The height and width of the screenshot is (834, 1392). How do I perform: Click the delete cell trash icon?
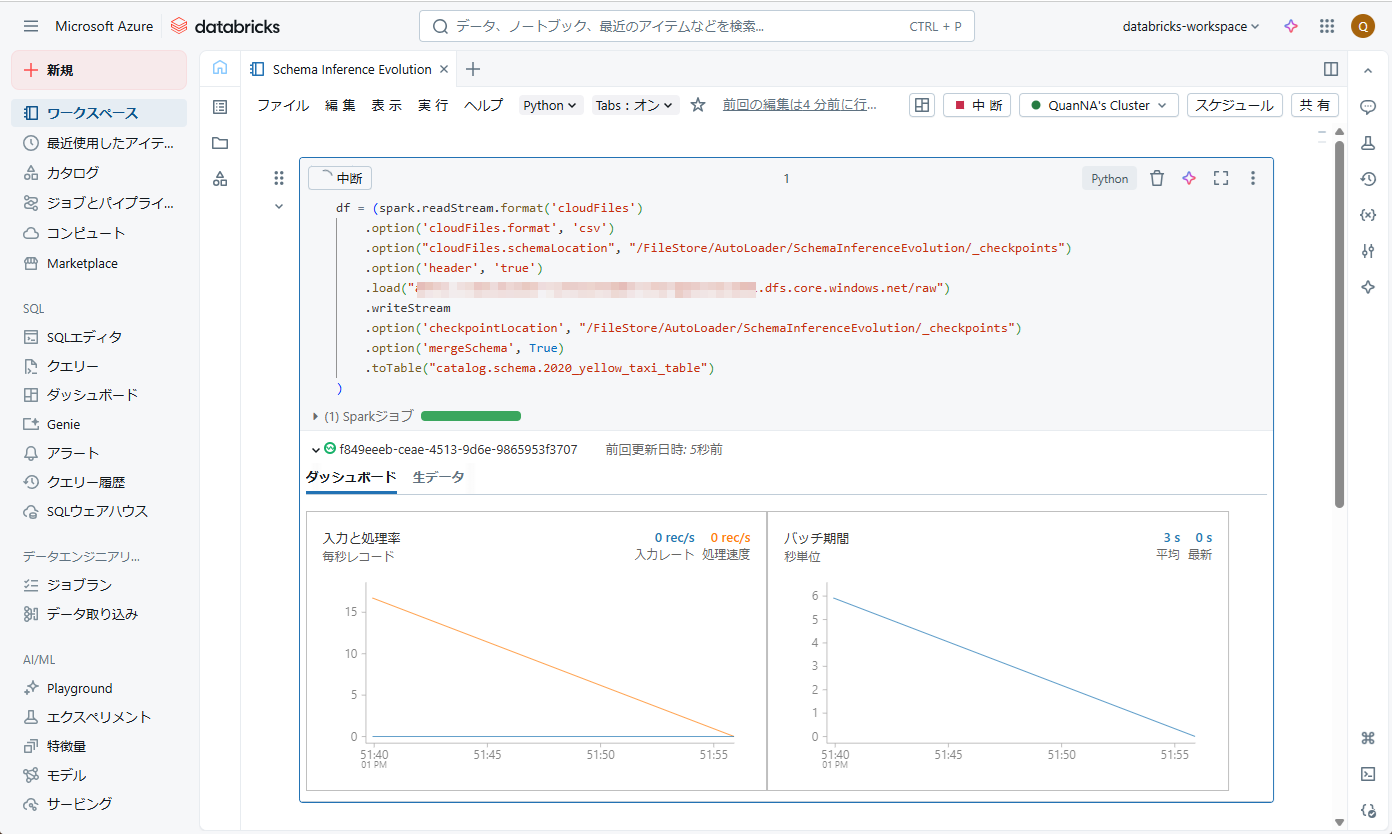coord(1157,178)
